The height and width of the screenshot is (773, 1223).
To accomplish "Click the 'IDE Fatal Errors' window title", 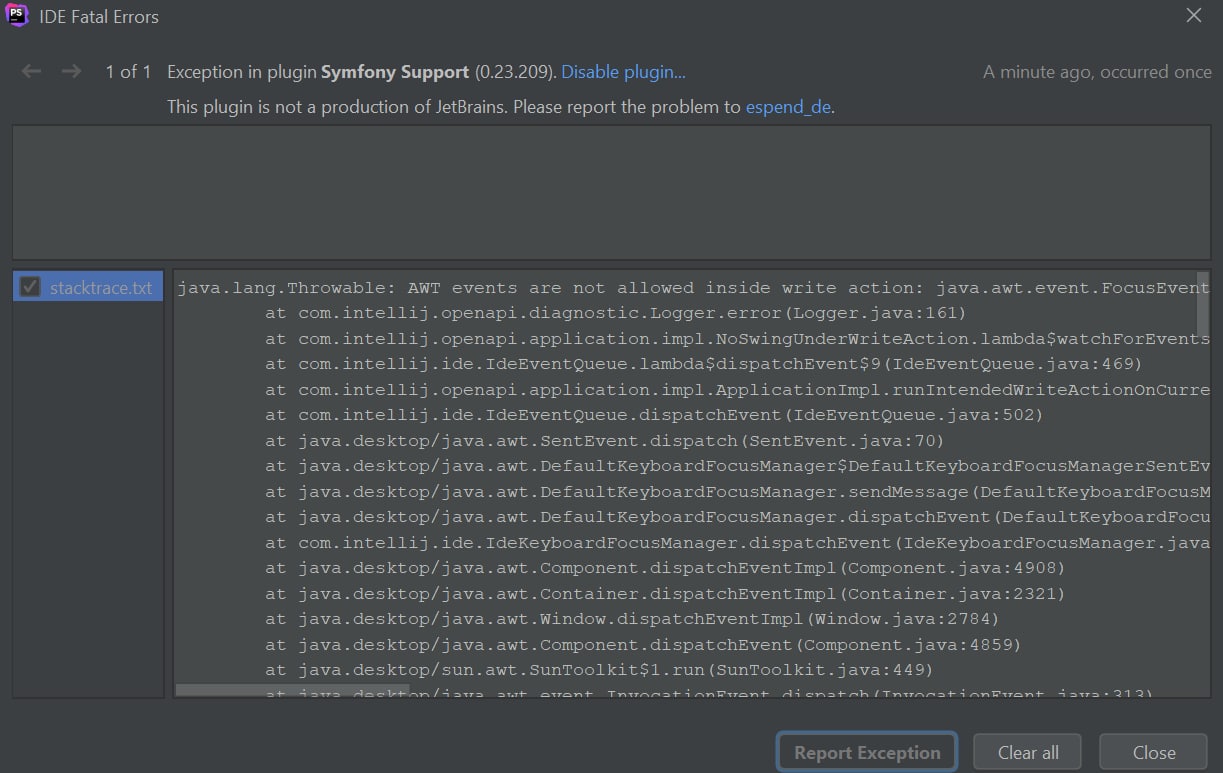I will [99, 17].
